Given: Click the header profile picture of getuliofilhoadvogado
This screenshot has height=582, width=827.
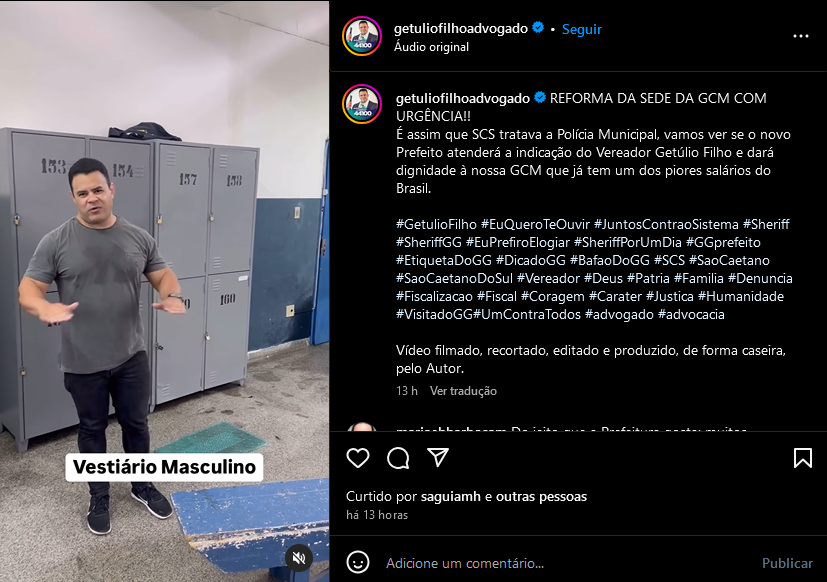Looking at the screenshot, I should 362,36.
